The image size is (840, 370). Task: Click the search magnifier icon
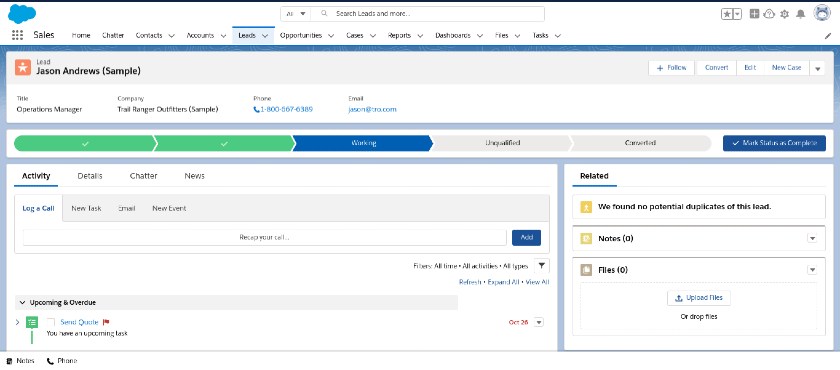tap(324, 13)
